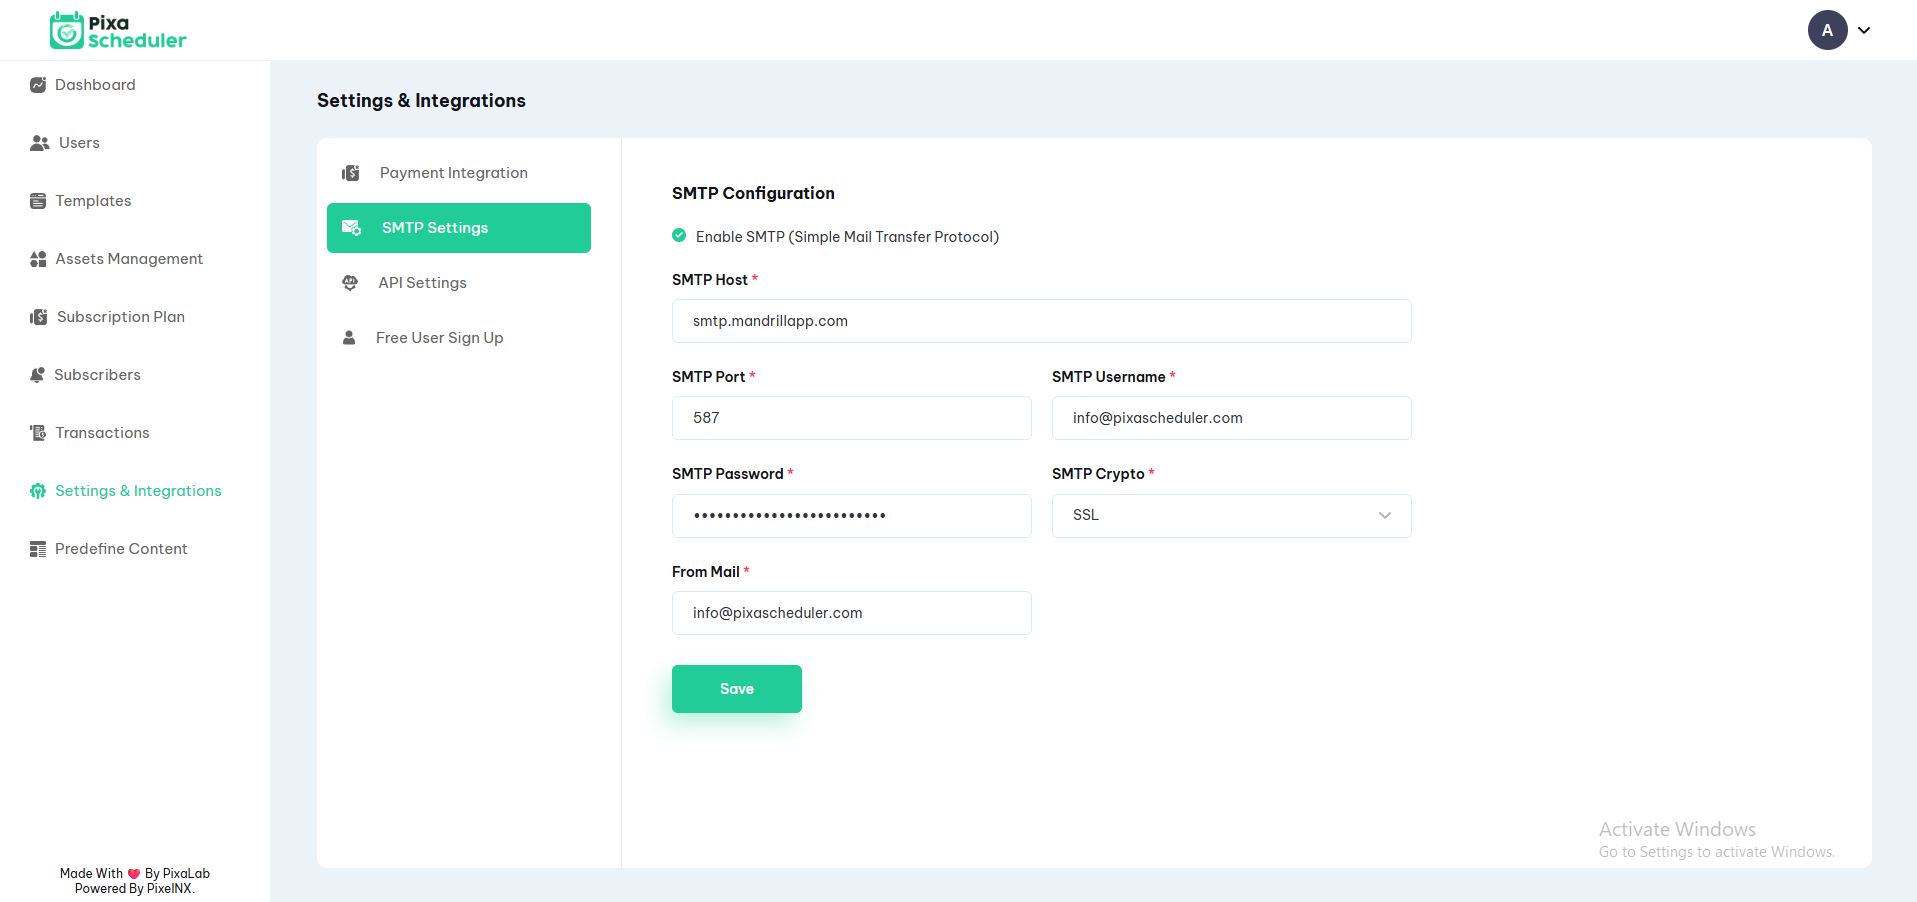Click the Subscribers bell icon
The height and width of the screenshot is (902, 1917).
pyautogui.click(x=38, y=375)
